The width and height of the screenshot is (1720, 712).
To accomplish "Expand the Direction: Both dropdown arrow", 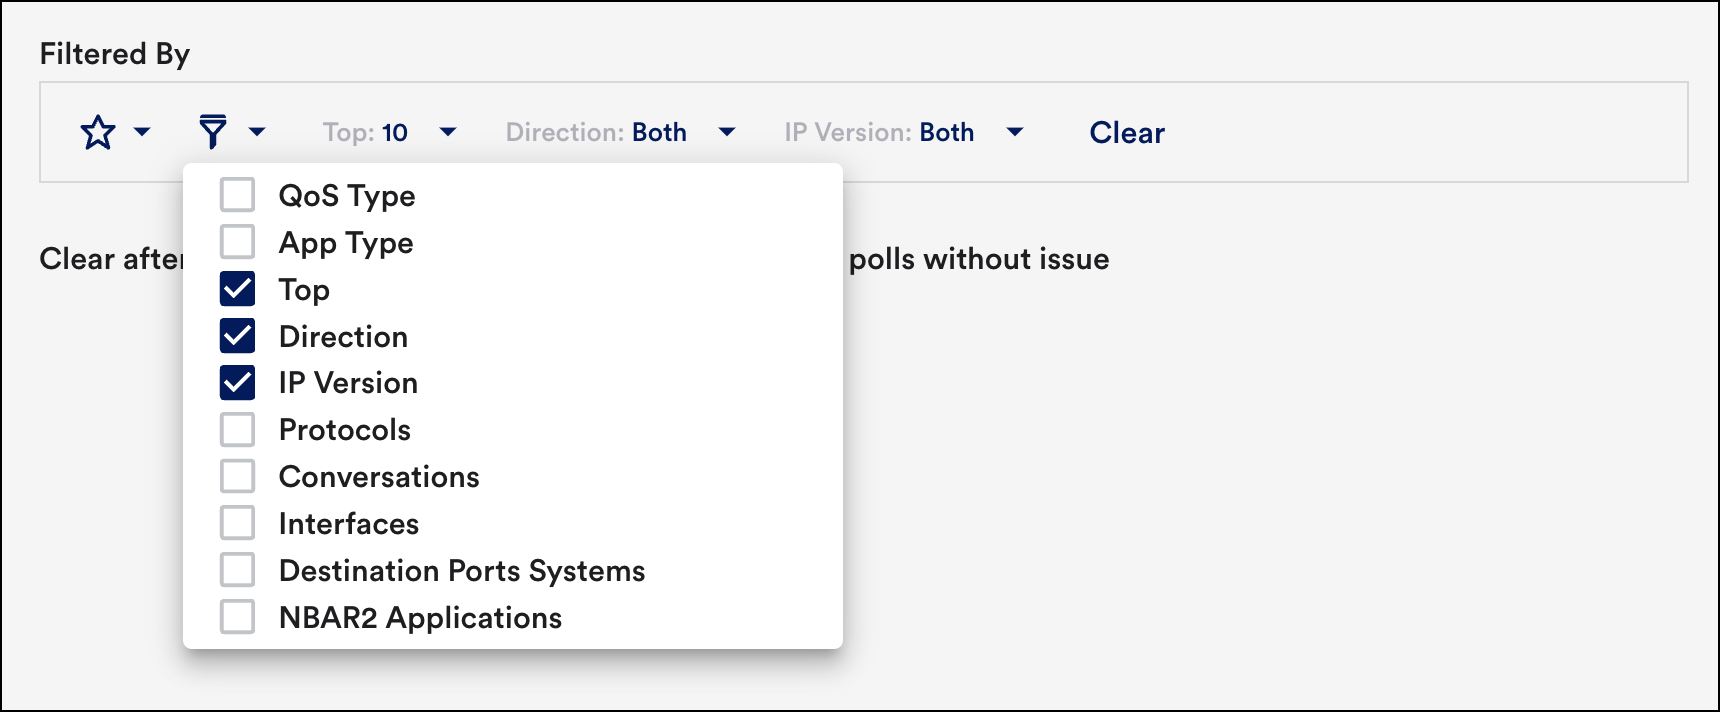I will (727, 132).
